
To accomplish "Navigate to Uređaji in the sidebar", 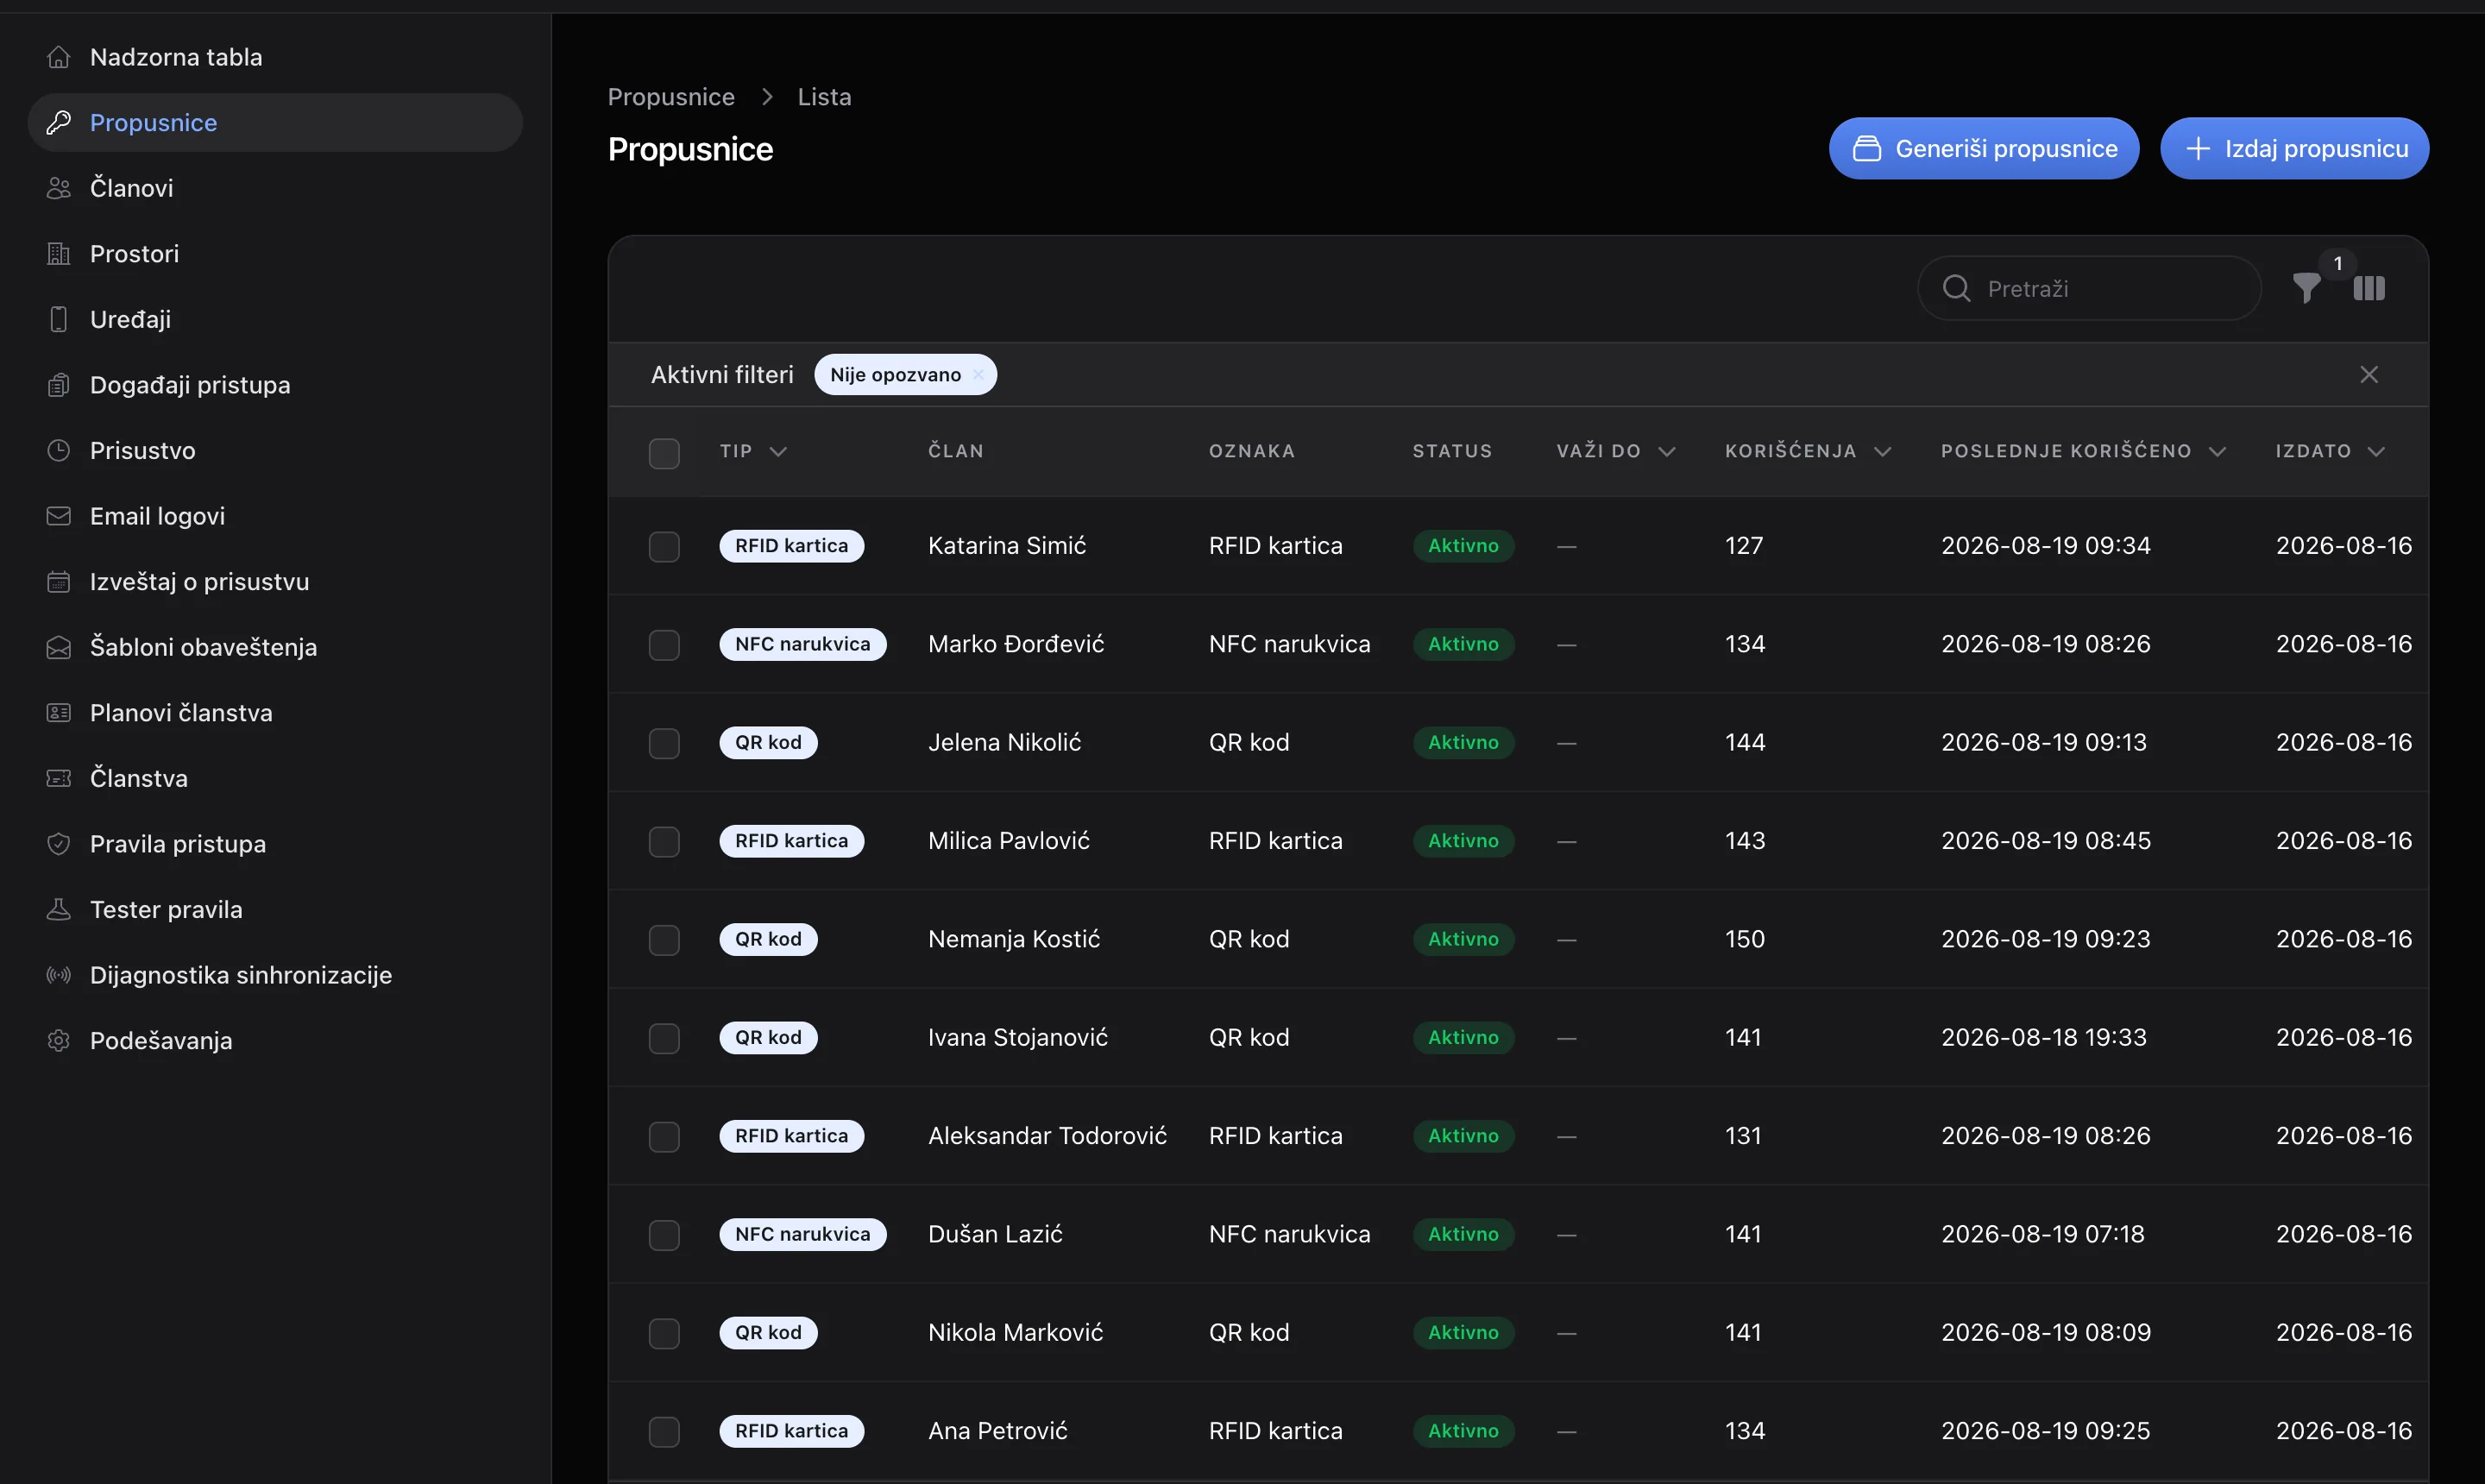I will click(275, 319).
